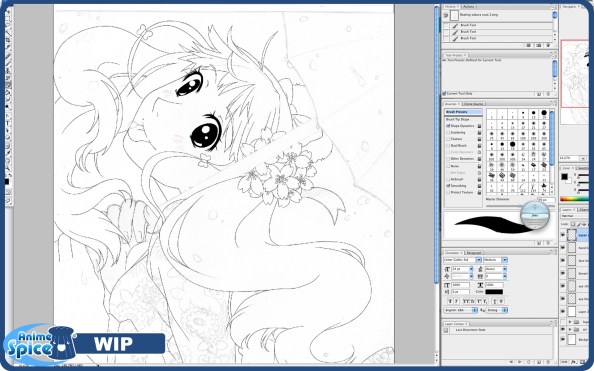Lock transparent pixels in Layers panel

click(573, 224)
